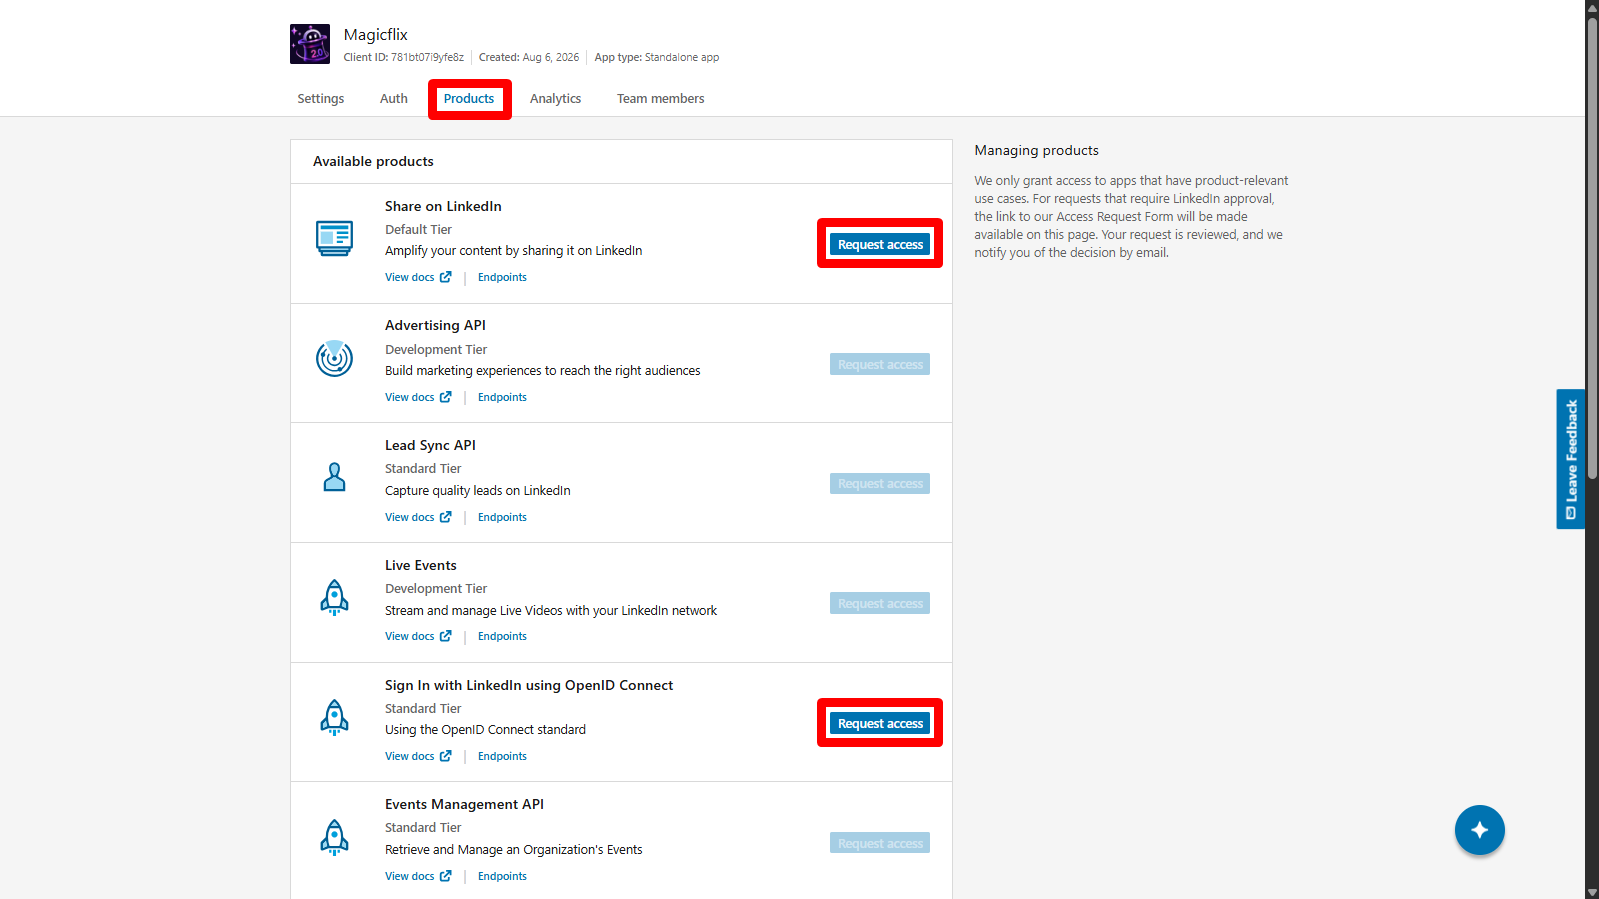Click the Sign In with LinkedIn rocket icon
The width and height of the screenshot is (1599, 899).
pyautogui.click(x=334, y=717)
